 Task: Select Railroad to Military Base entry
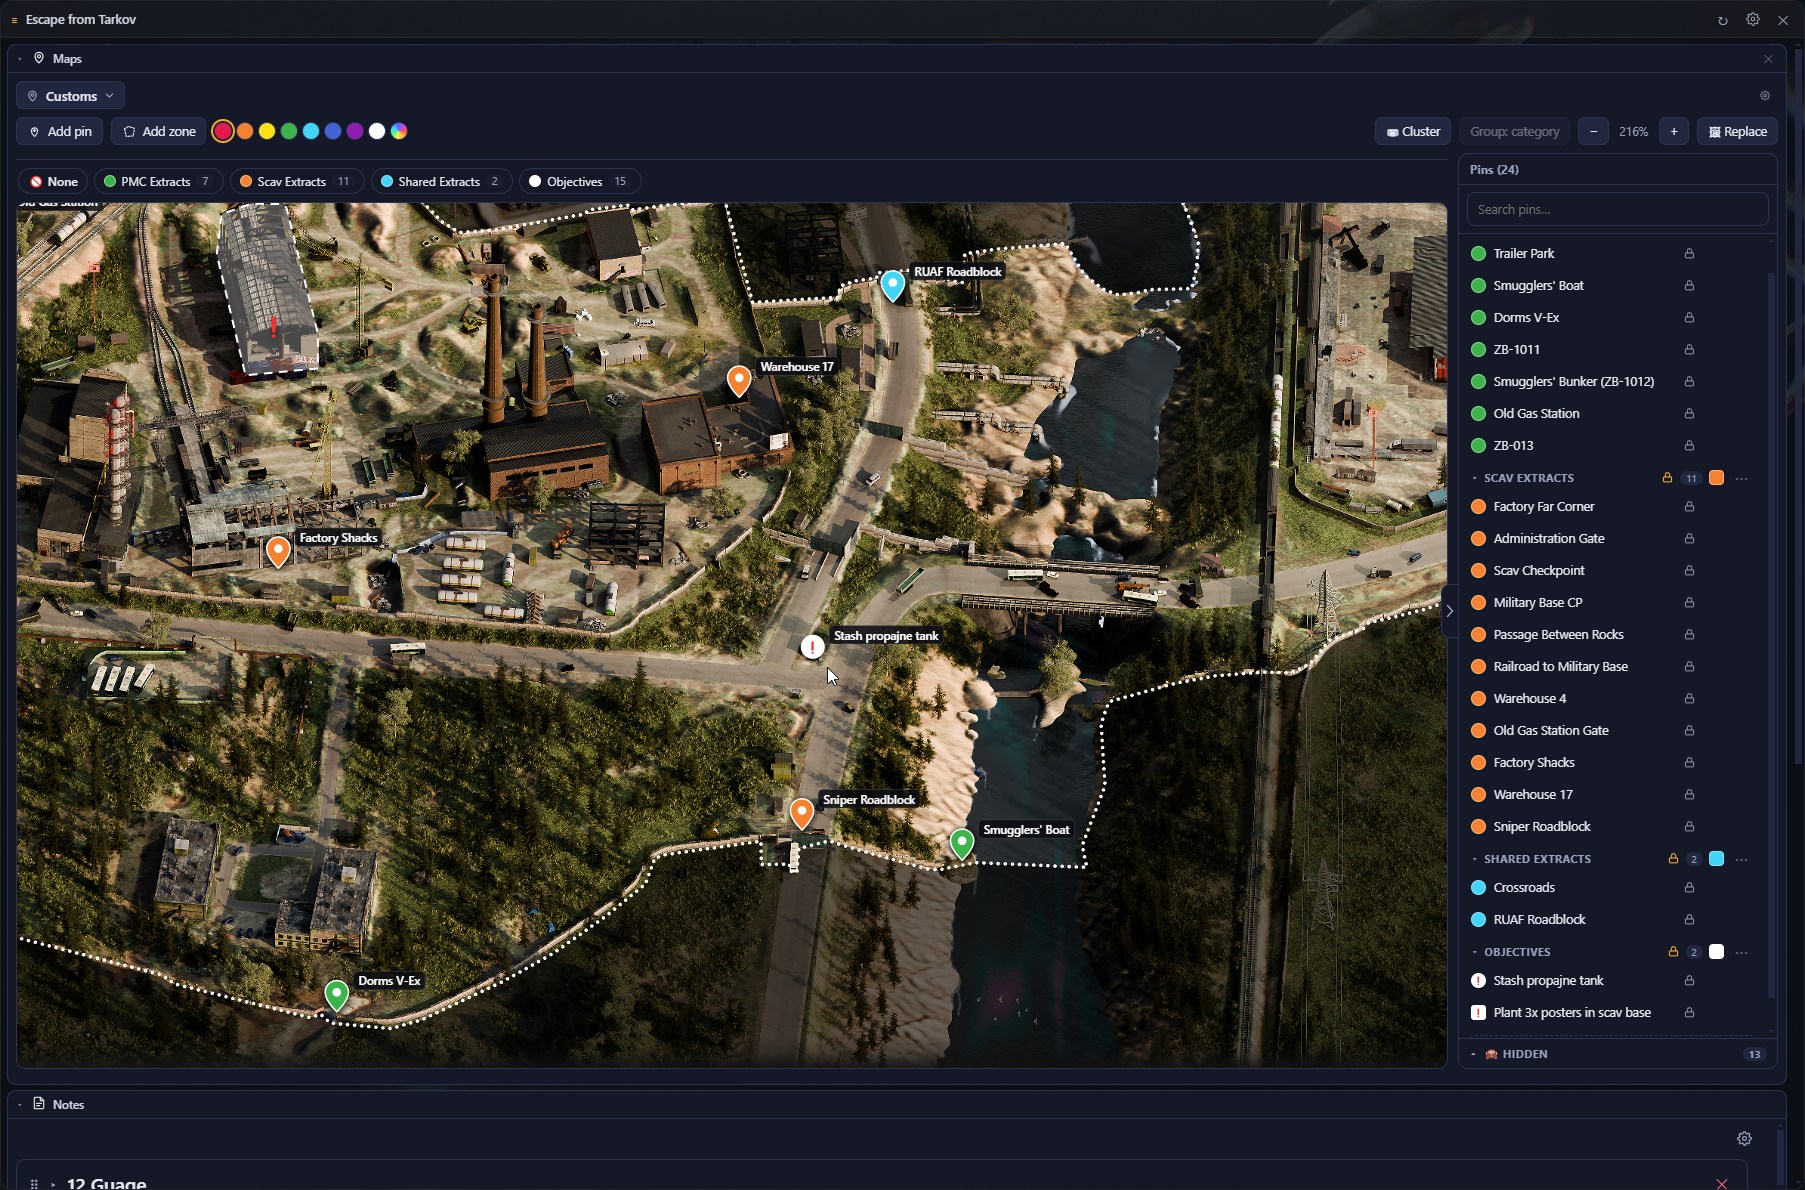coord(1560,667)
